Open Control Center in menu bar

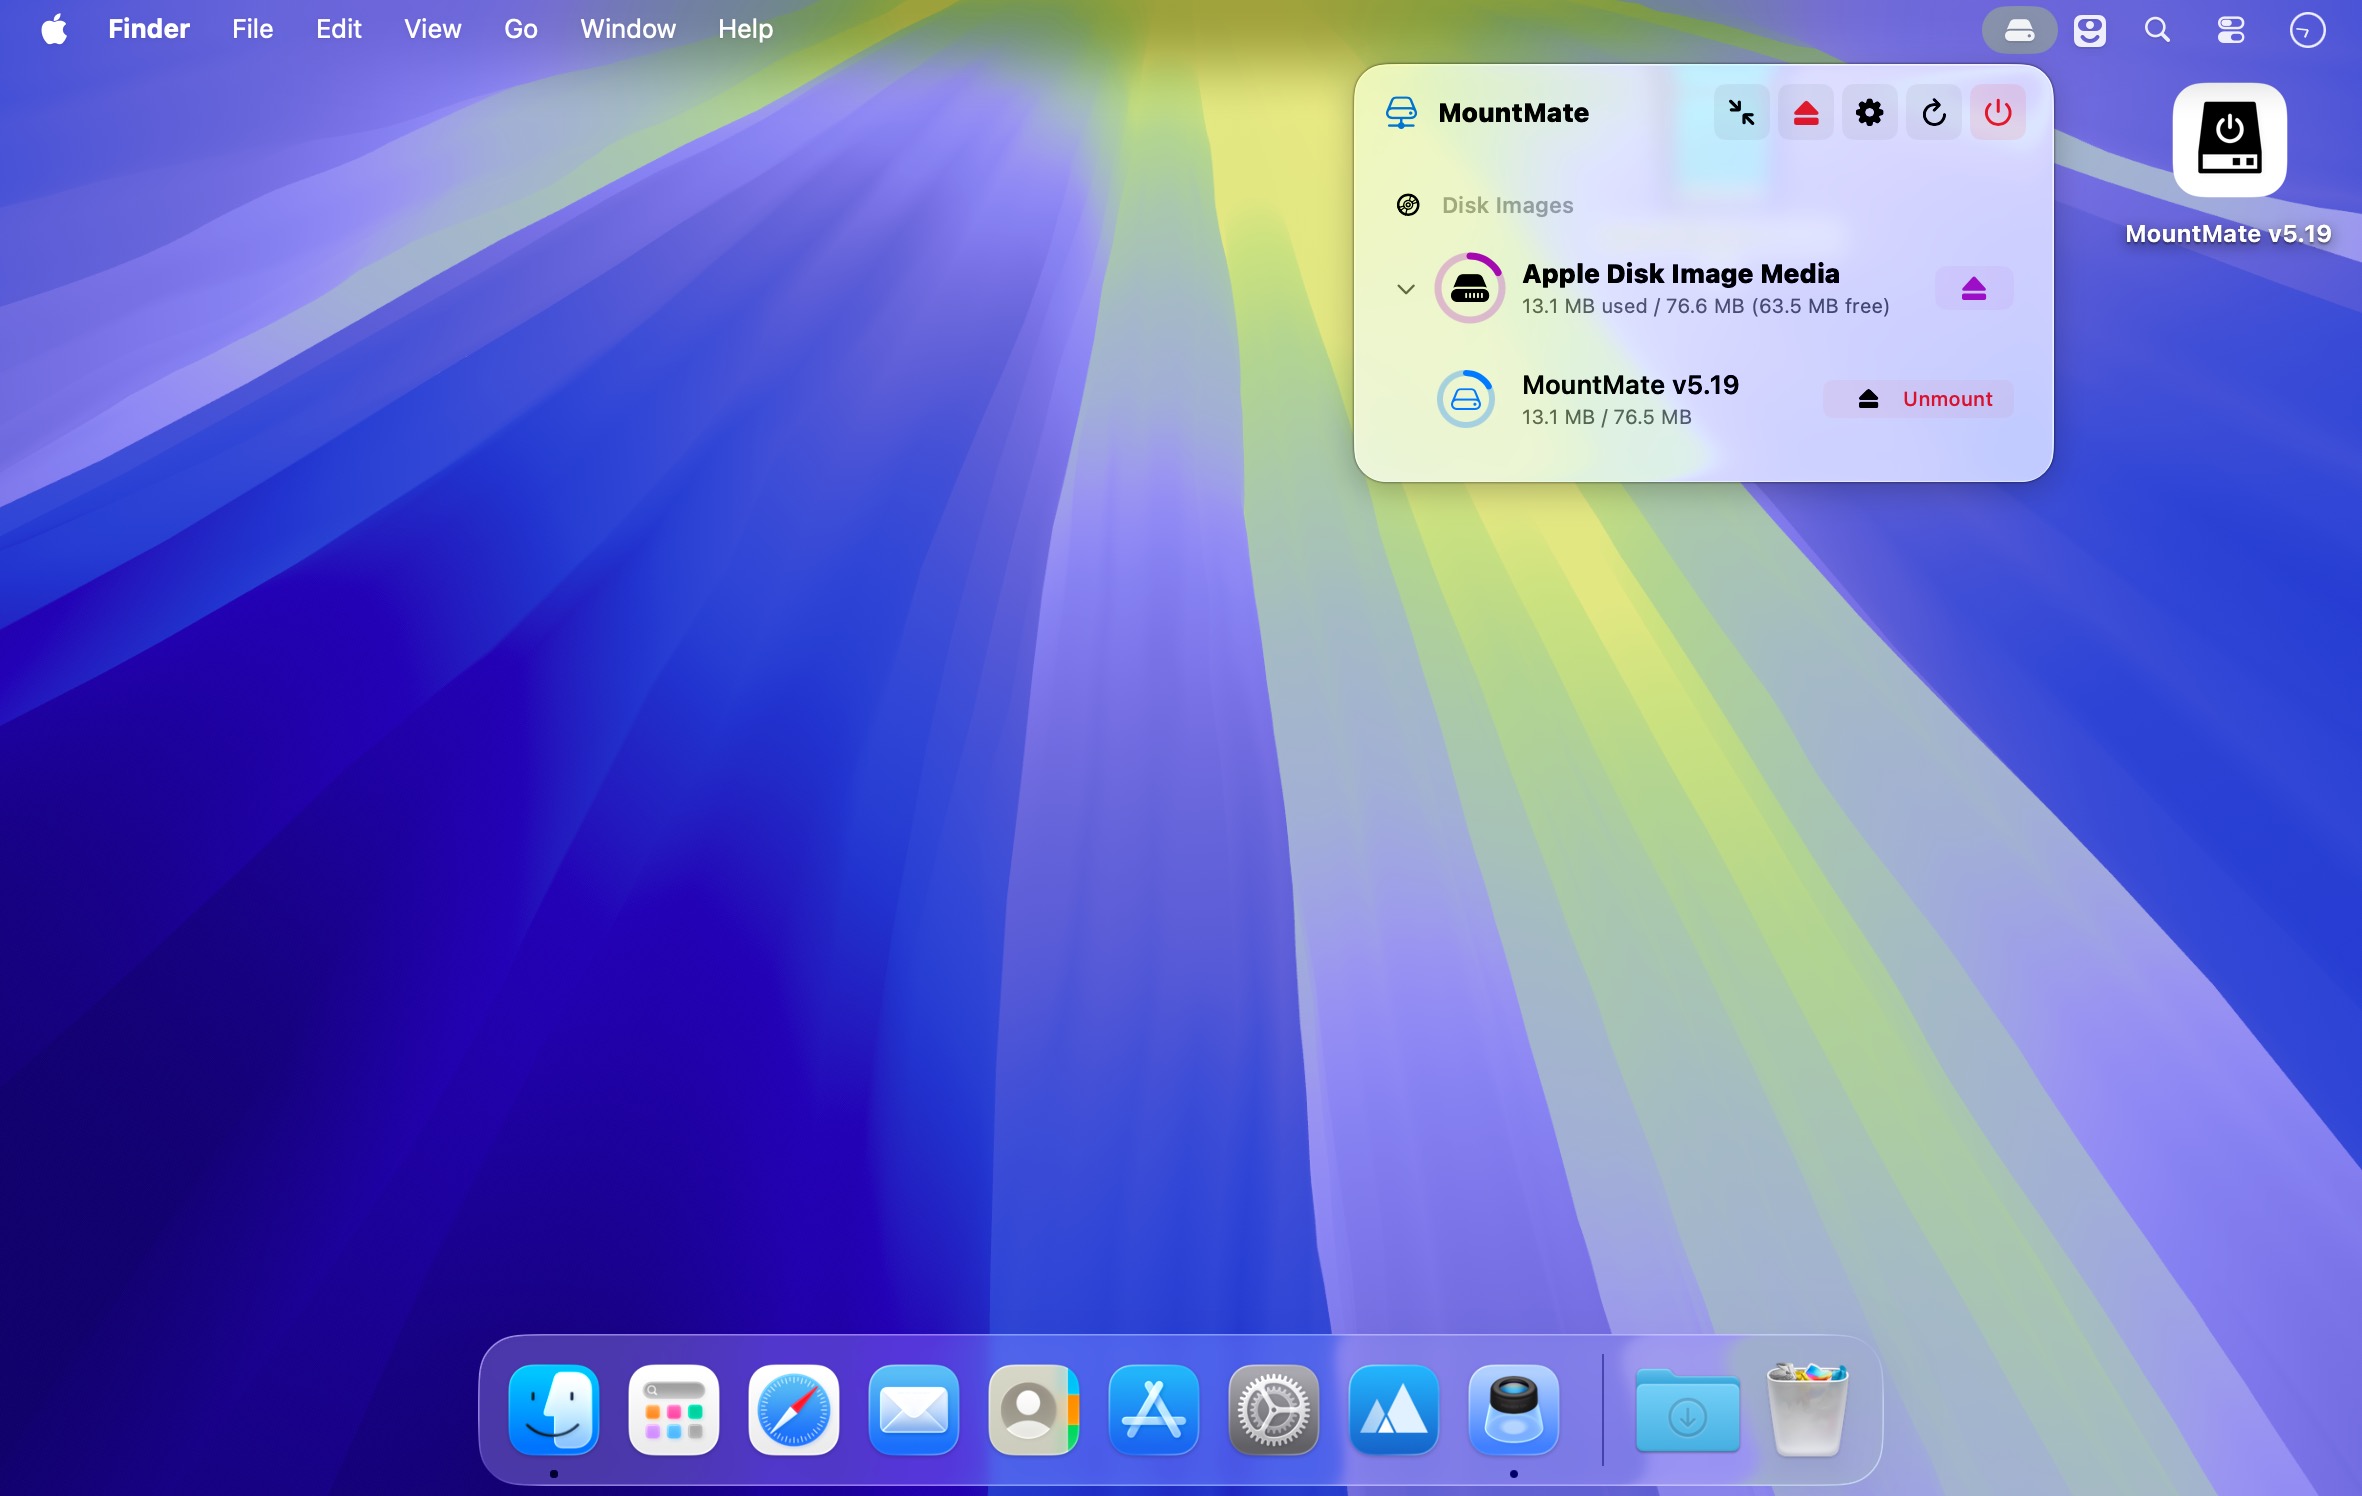click(x=2230, y=30)
